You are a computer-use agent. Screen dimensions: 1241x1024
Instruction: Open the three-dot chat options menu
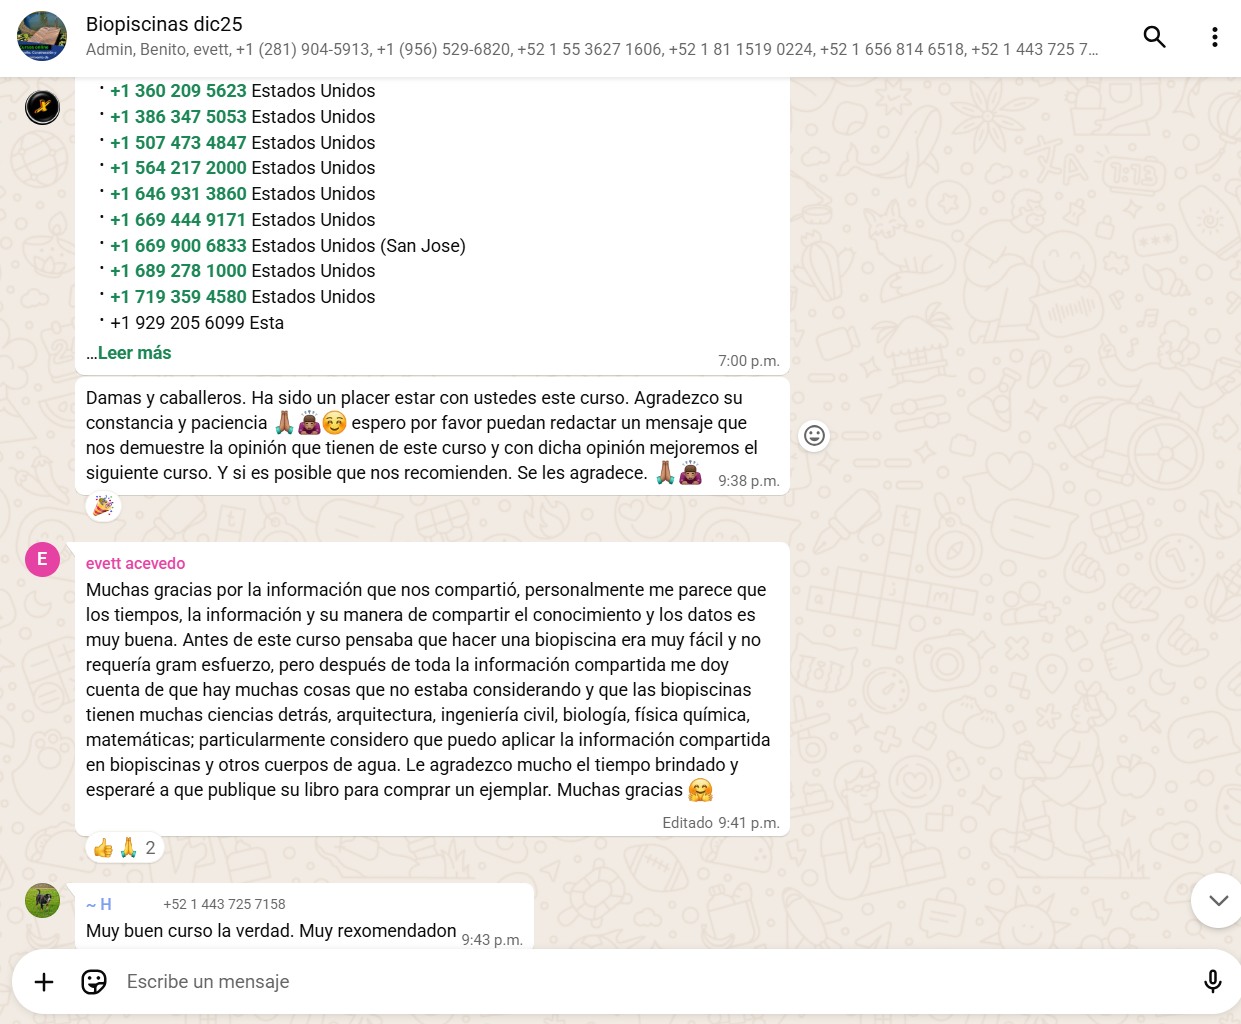[x=1214, y=37]
